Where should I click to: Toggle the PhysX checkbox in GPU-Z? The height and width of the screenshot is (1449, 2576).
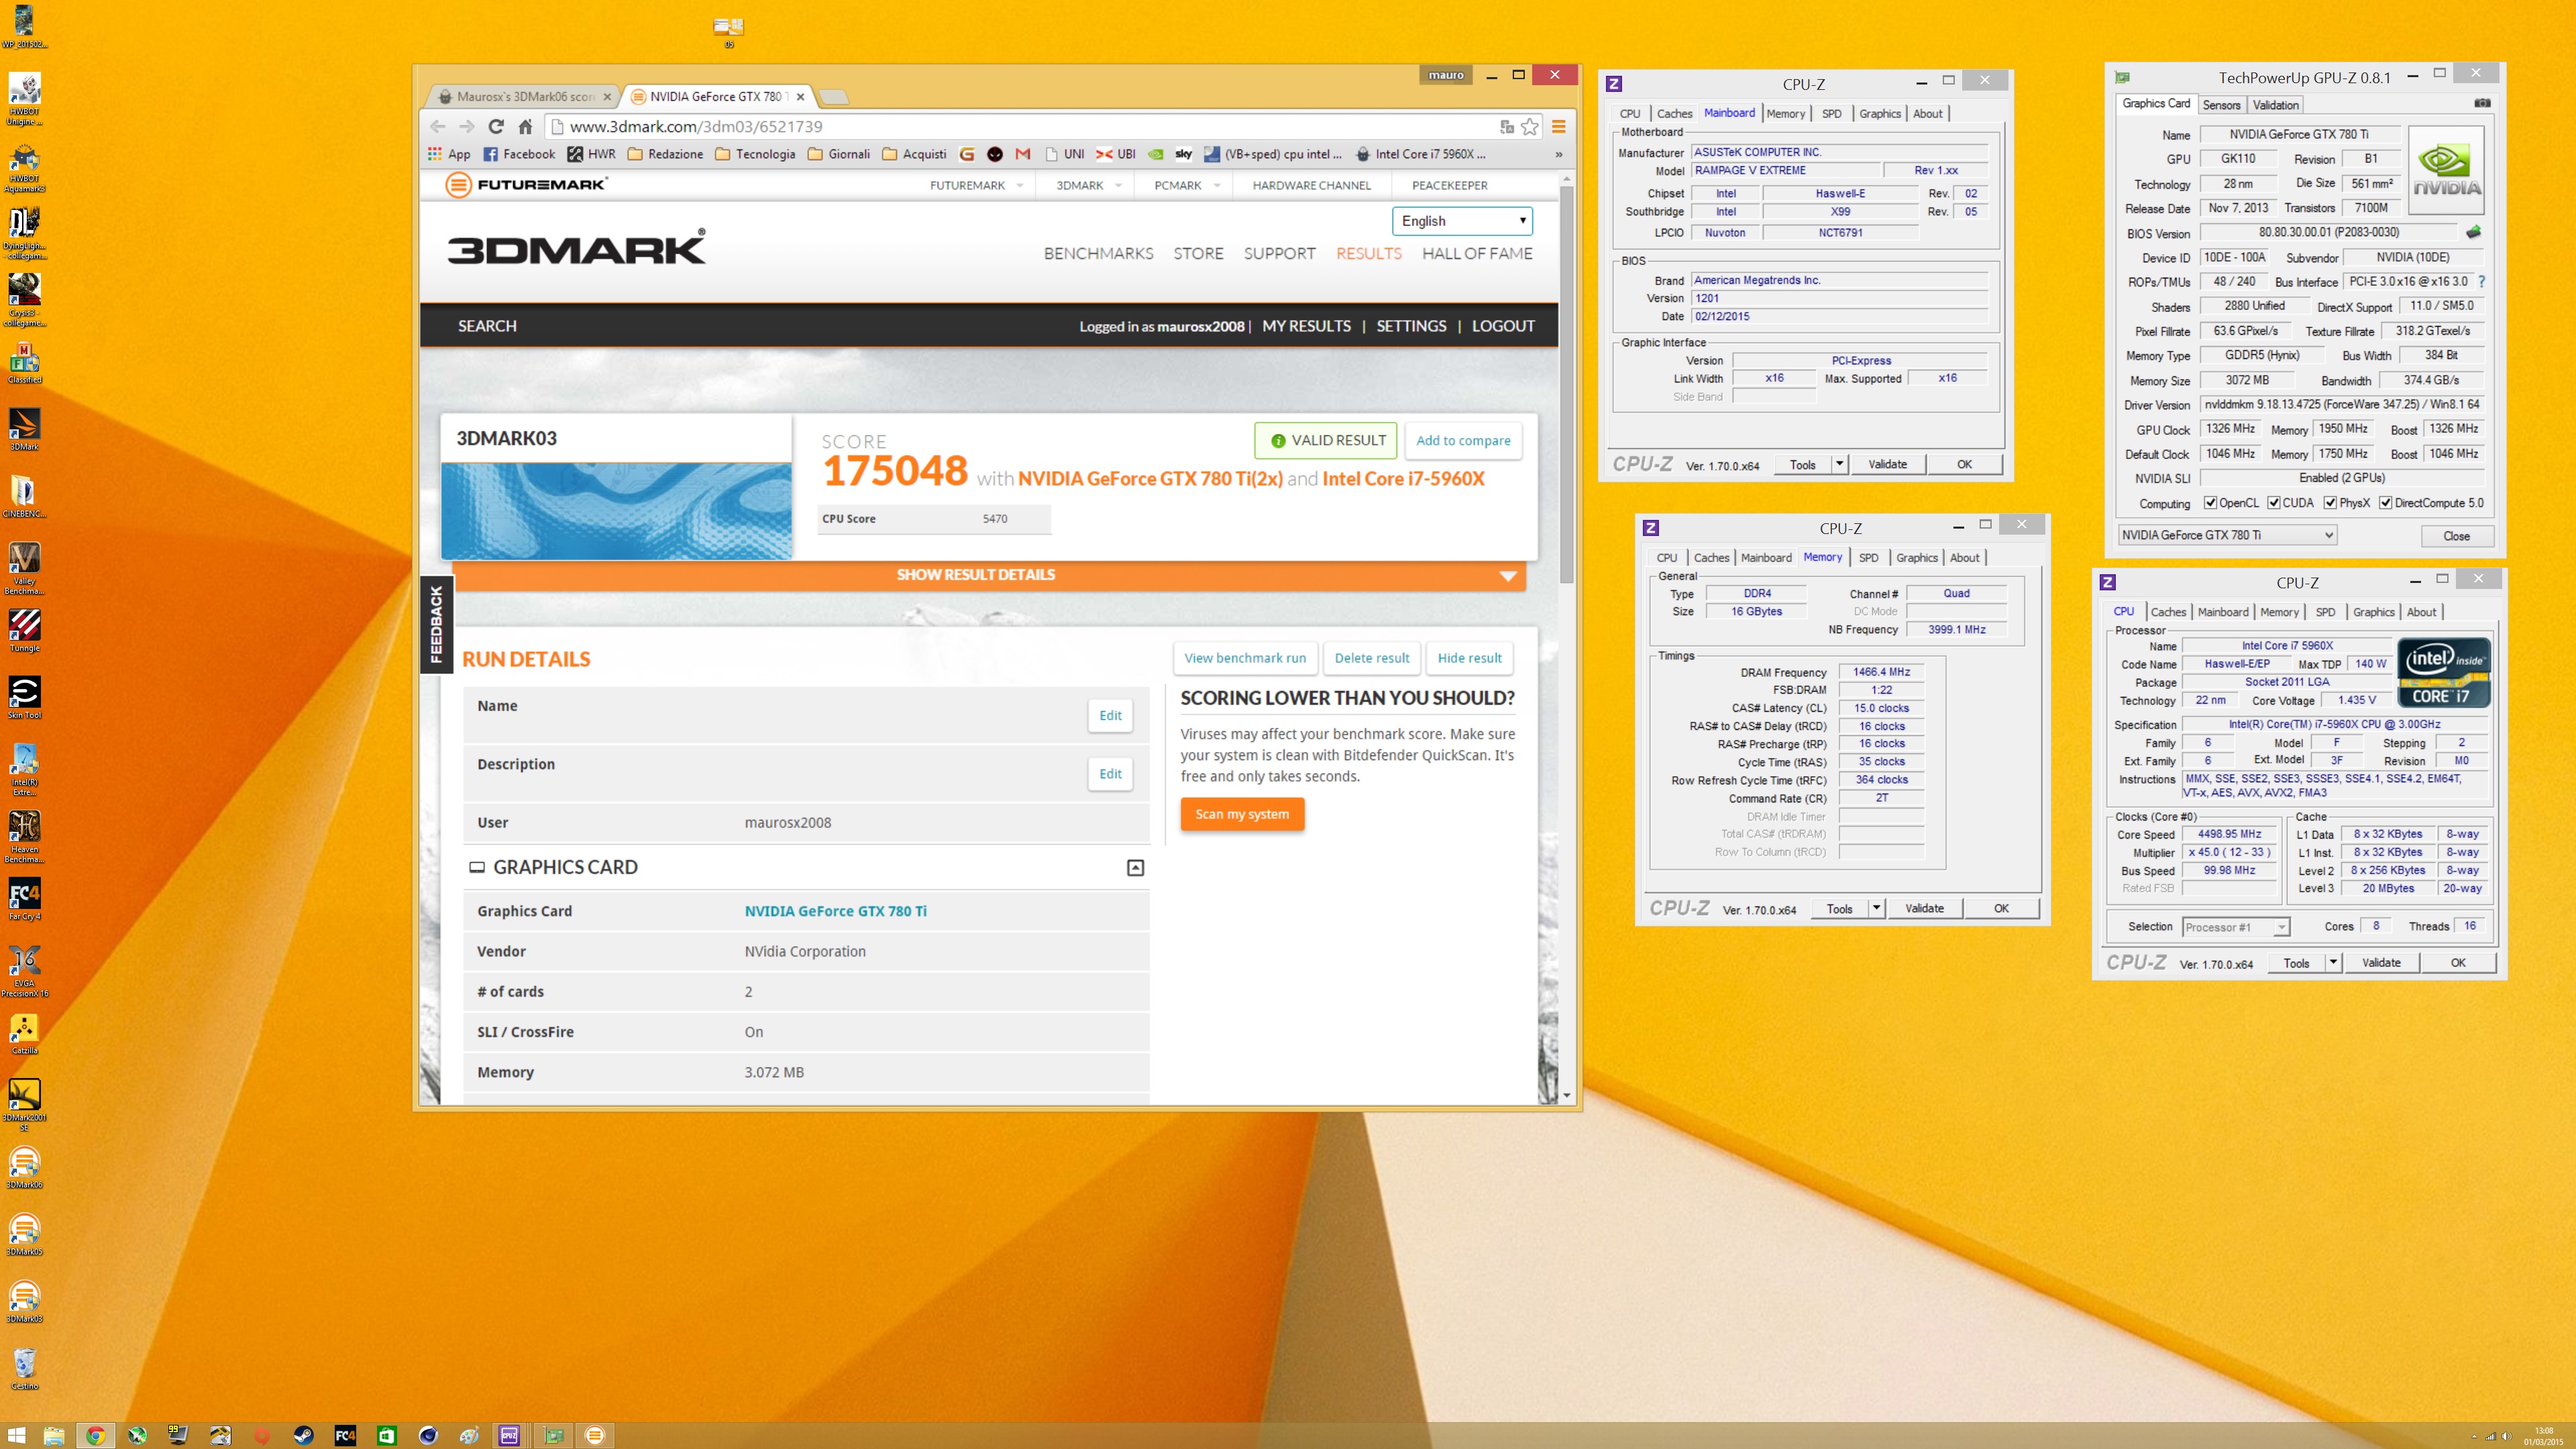(2330, 503)
